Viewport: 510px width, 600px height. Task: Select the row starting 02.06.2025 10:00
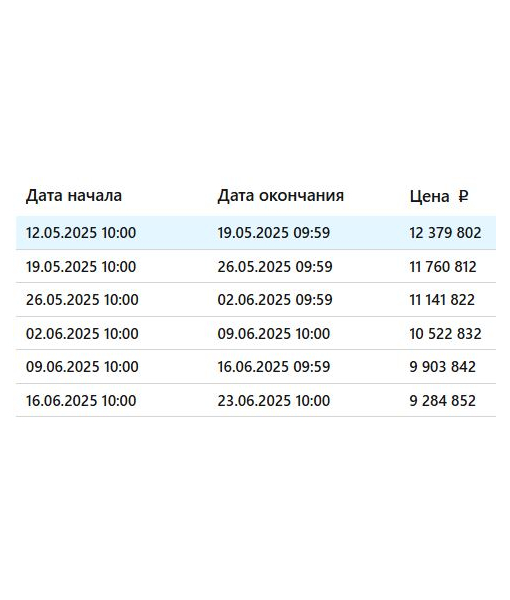coord(256,333)
